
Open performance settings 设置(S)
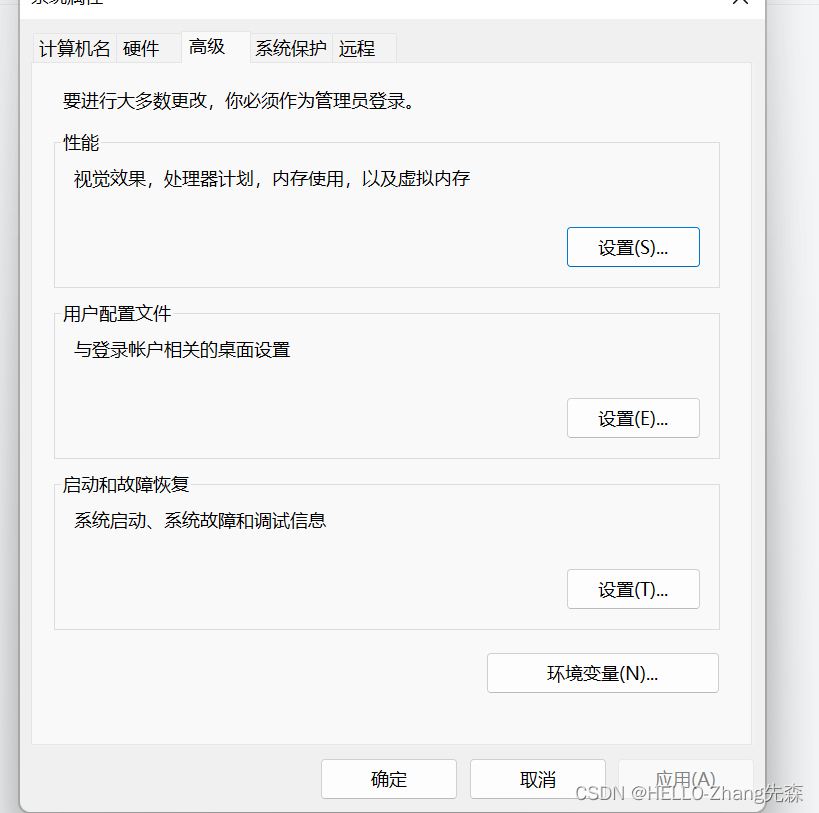pyautogui.click(x=633, y=247)
